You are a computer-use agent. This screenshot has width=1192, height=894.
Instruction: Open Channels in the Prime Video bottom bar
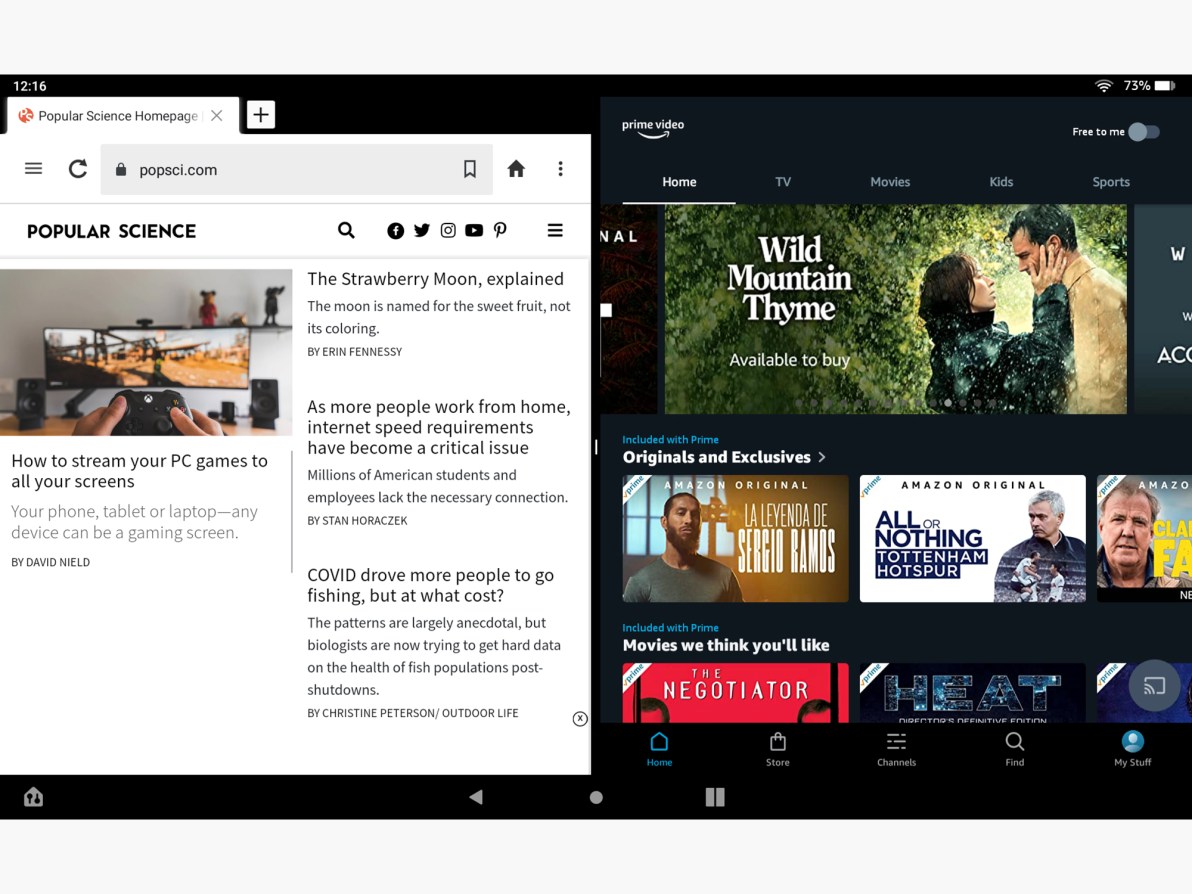tap(896, 748)
